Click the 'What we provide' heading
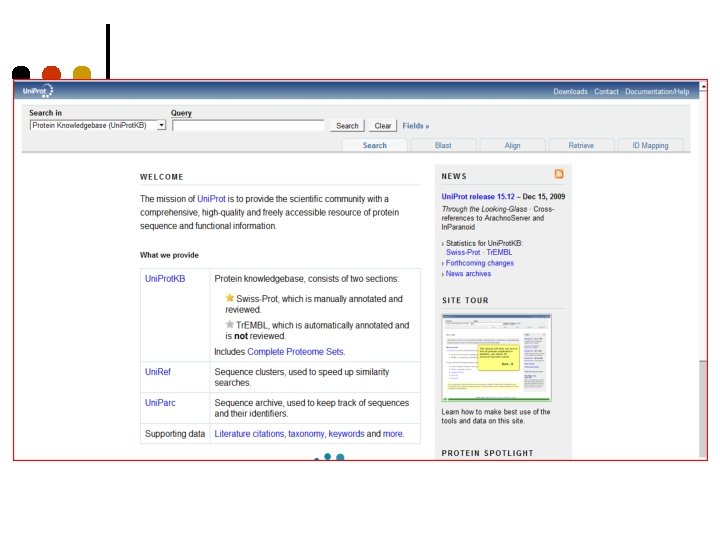 (x=169, y=255)
